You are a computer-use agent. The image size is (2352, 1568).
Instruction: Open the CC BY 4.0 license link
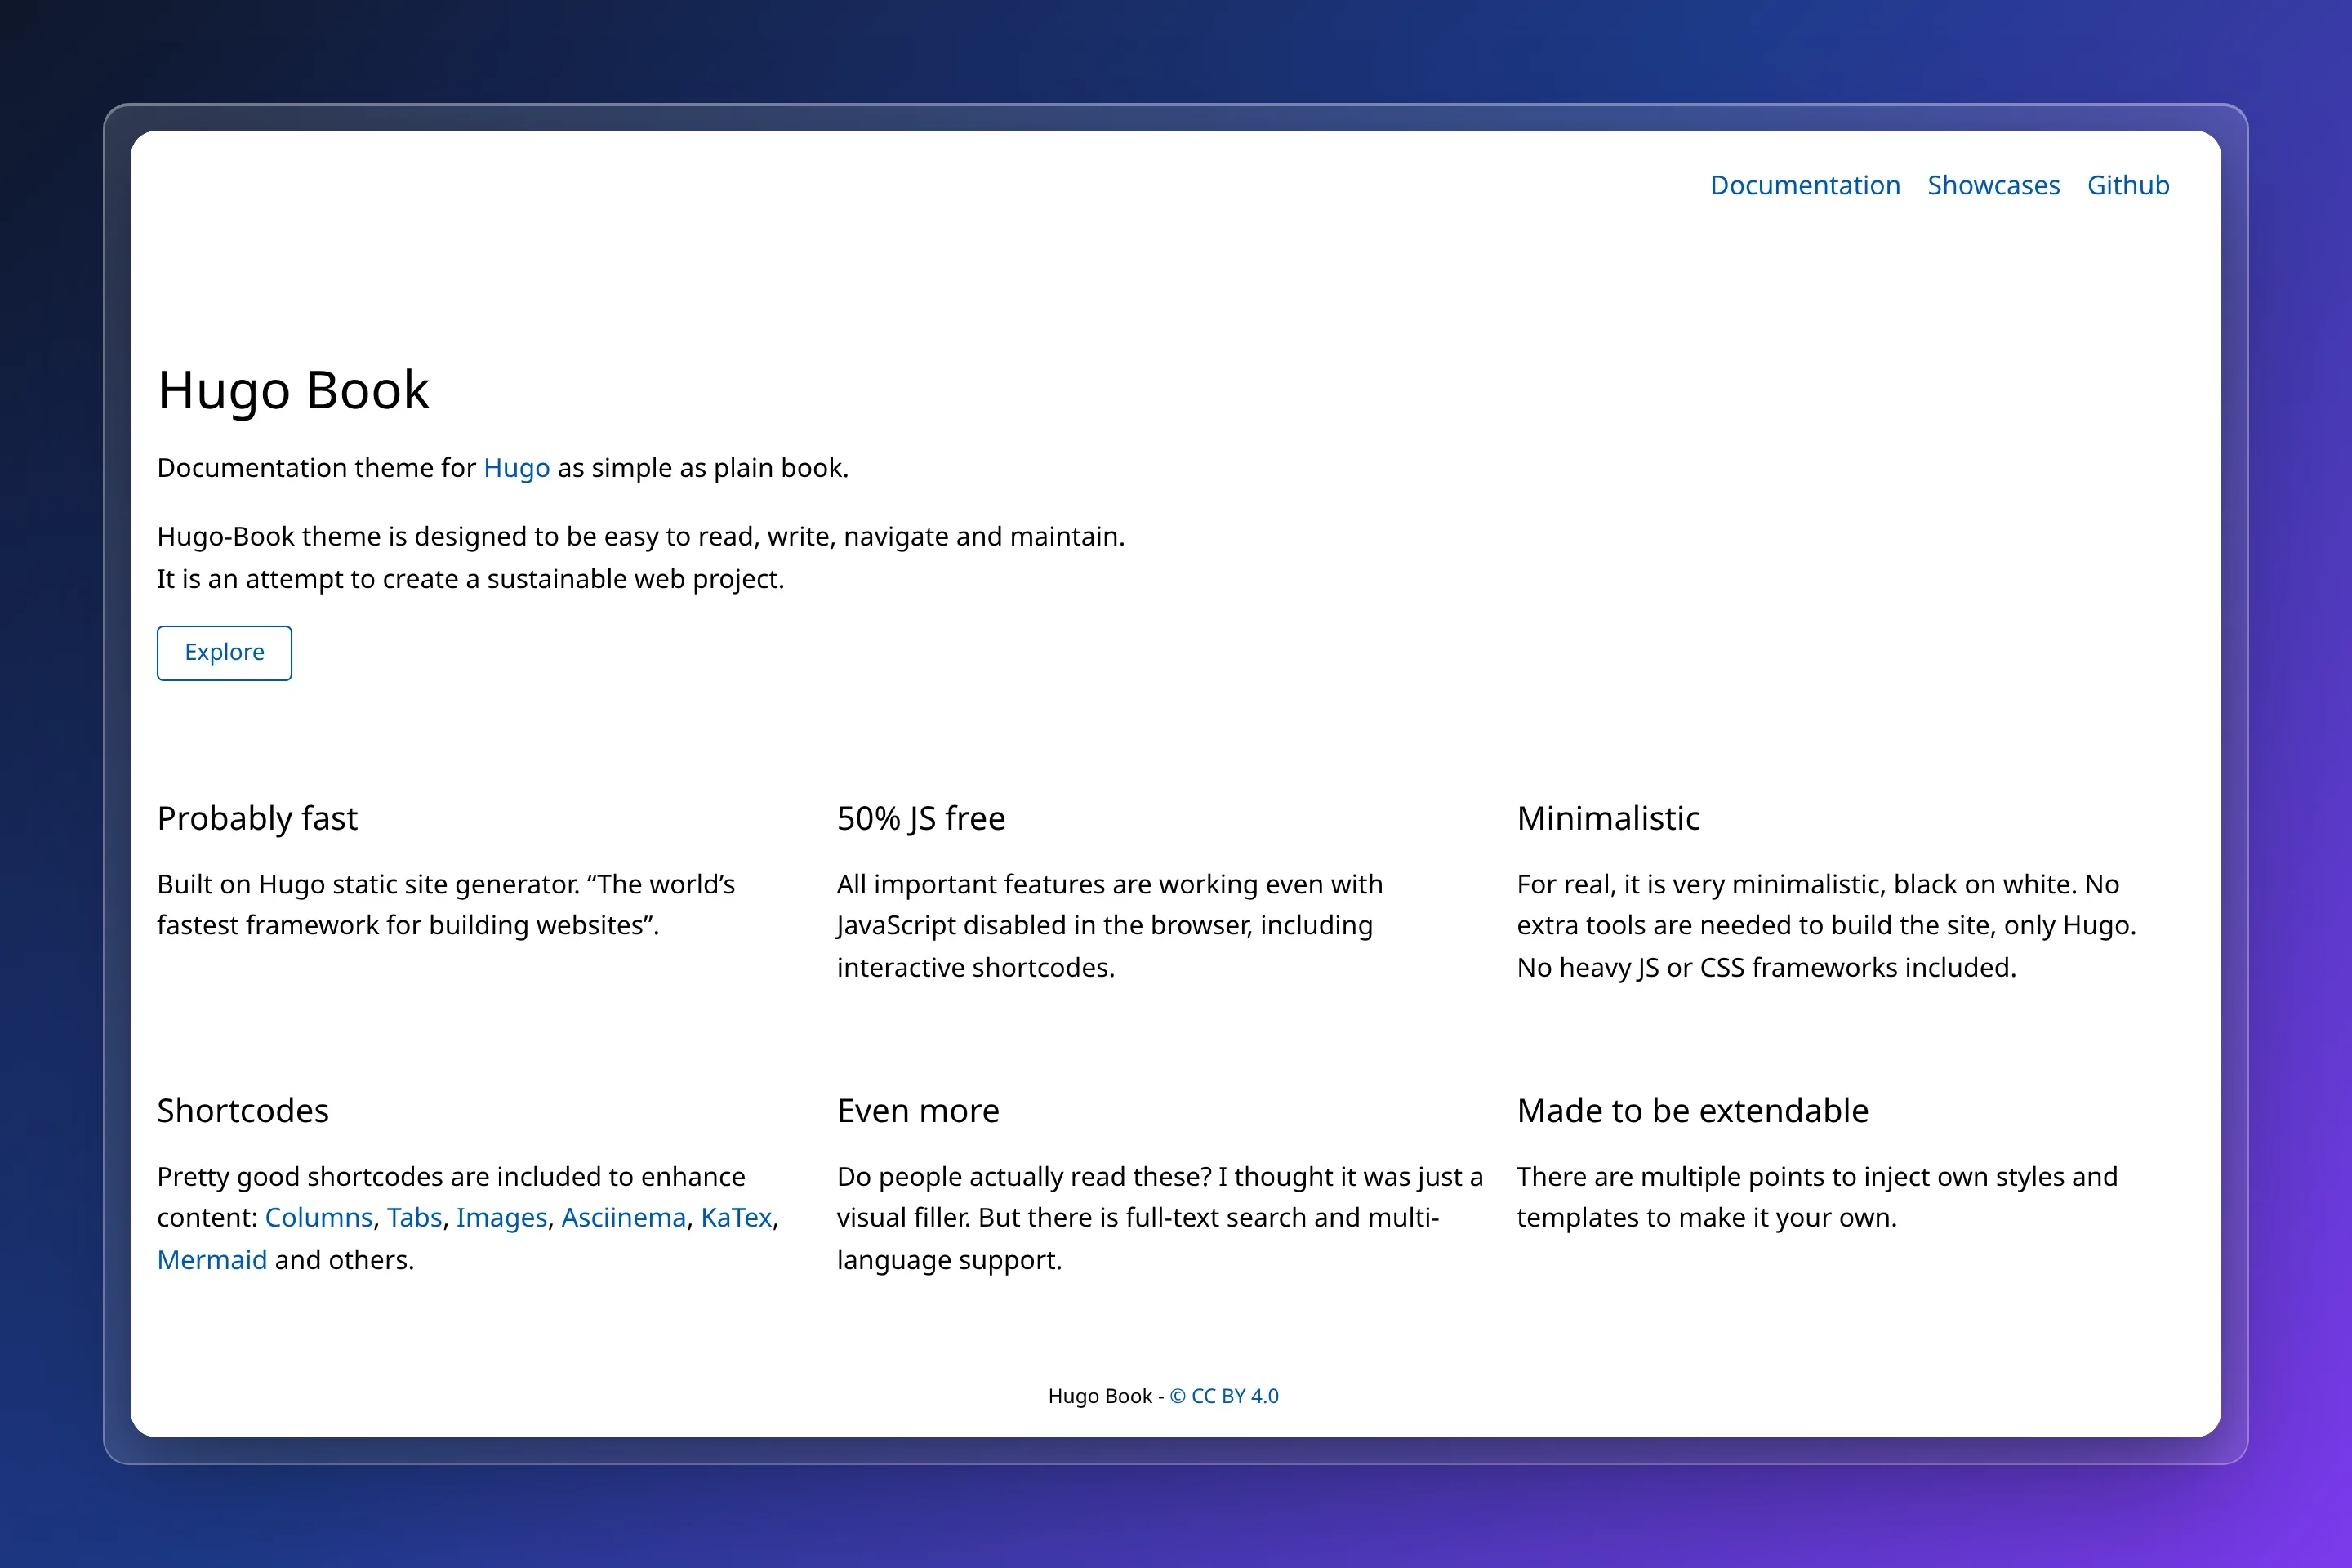[1224, 1396]
